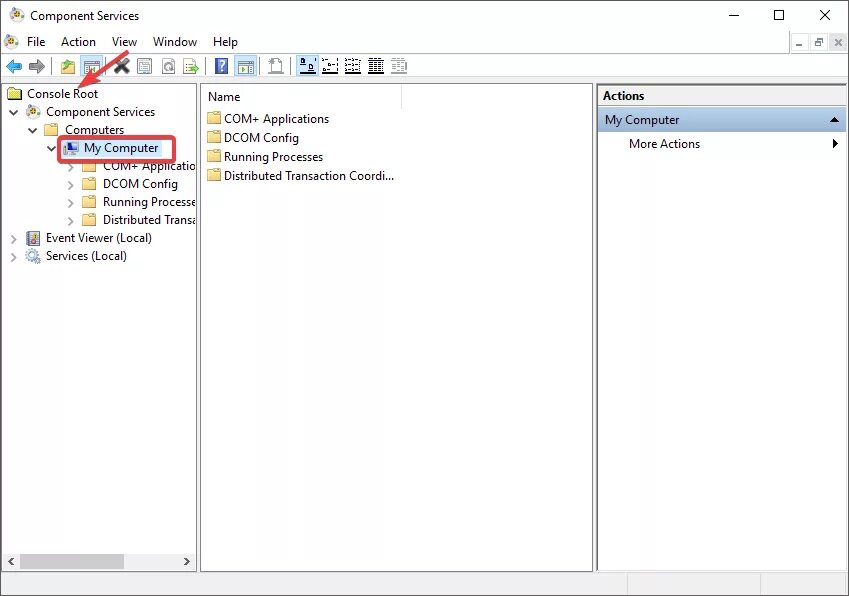The height and width of the screenshot is (596, 849).
Task: Expand DCOM Config in the tree
Action: pos(70,185)
